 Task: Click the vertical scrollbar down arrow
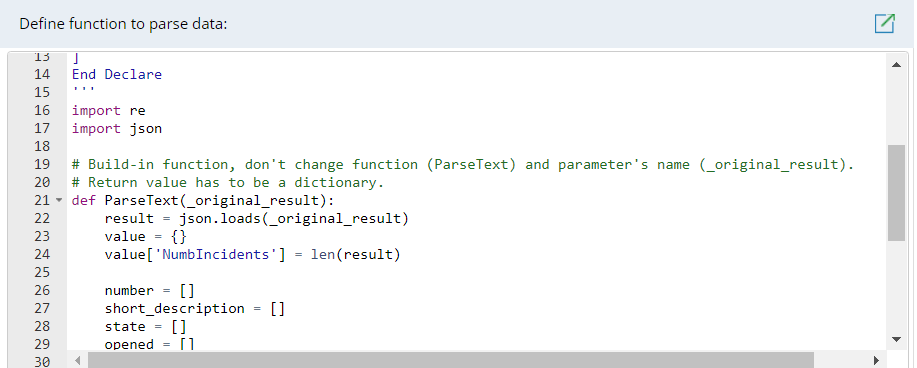click(896, 339)
